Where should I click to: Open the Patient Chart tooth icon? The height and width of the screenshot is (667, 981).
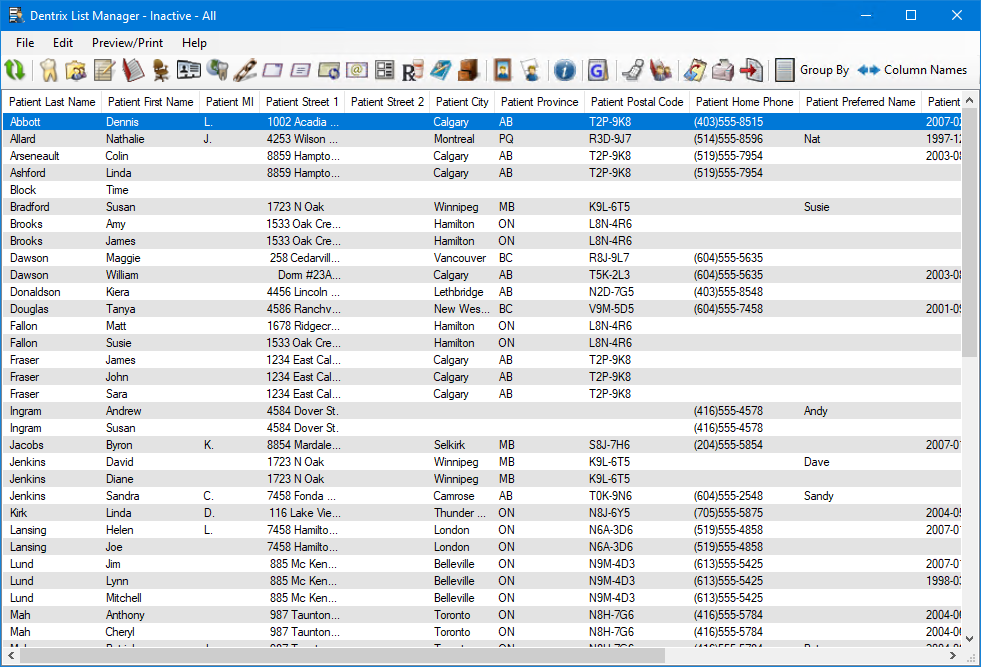[47, 70]
